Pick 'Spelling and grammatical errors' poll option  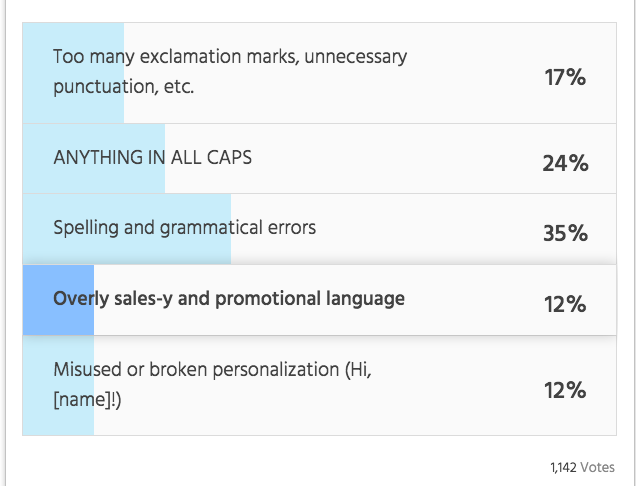319,229
